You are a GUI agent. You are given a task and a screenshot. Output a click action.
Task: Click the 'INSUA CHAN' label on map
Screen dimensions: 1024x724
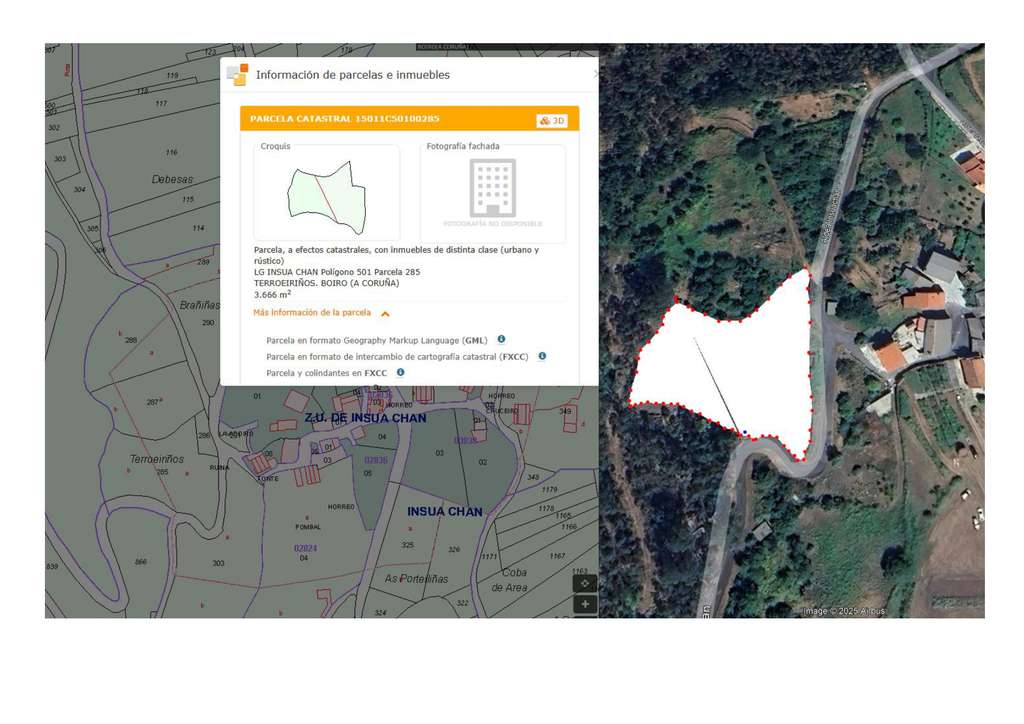tap(444, 511)
